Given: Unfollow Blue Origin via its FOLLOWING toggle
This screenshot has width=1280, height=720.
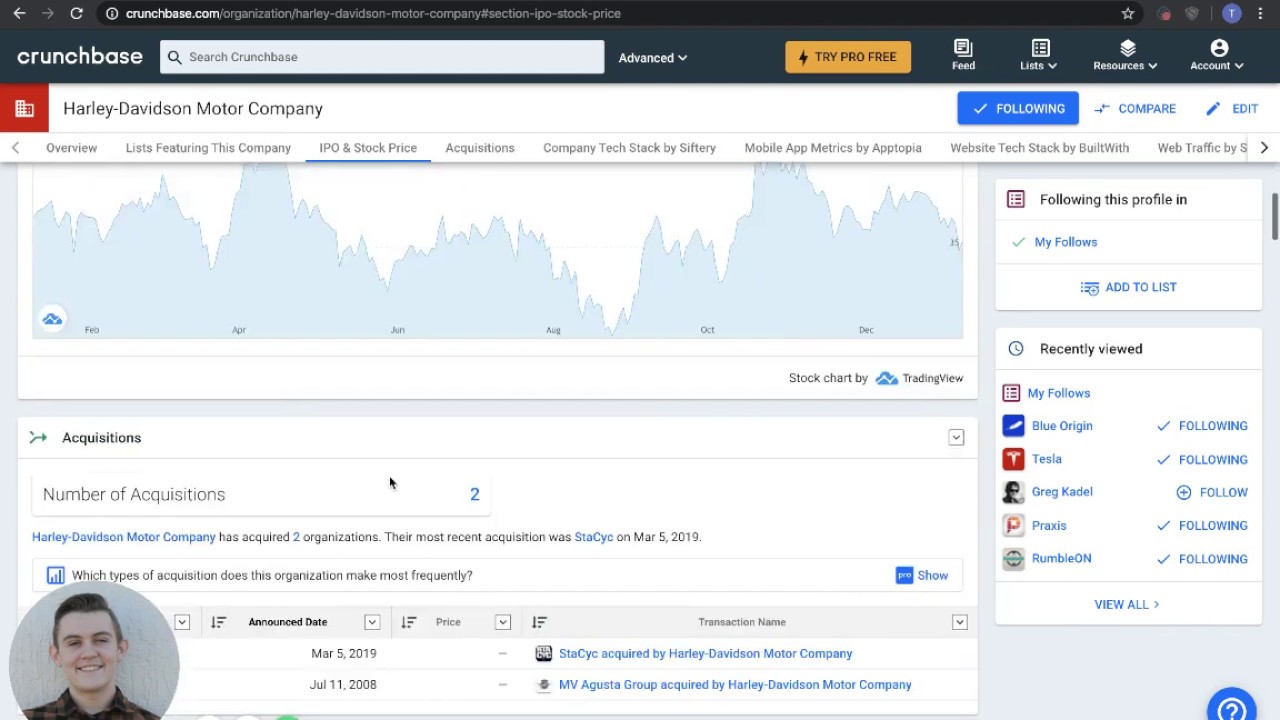Looking at the screenshot, I should (x=1202, y=426).
